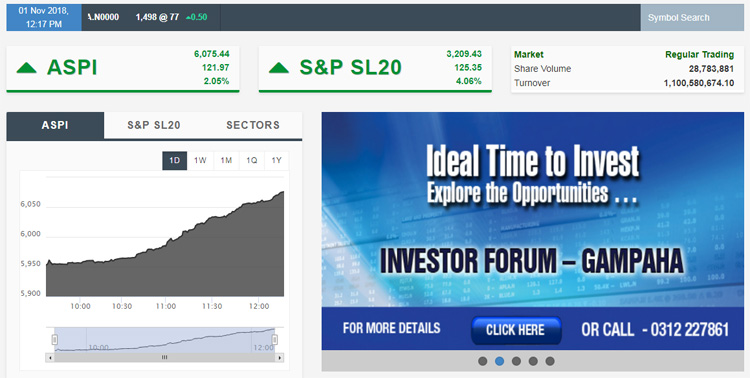Click the green ASPI up-arrow icon
The height and width of the screenshot is (378, 750).
pyautogui.click(x=27, y=68)
